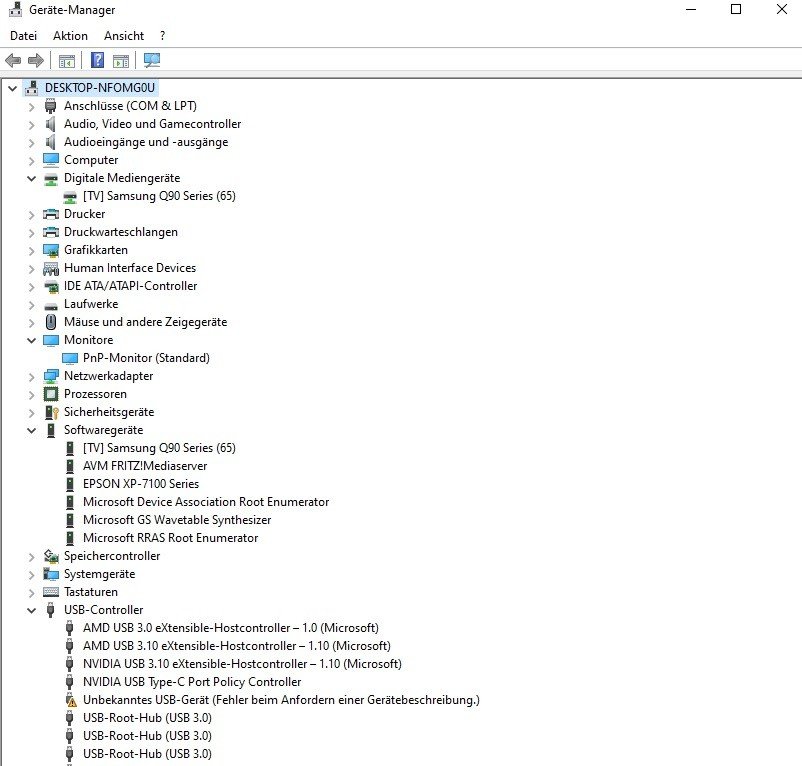The height and width of the screenshot is (766, 802).
Task: Click the IDE ATA/ATAPI-Controller icon
Action: click(x=51, y=286)
